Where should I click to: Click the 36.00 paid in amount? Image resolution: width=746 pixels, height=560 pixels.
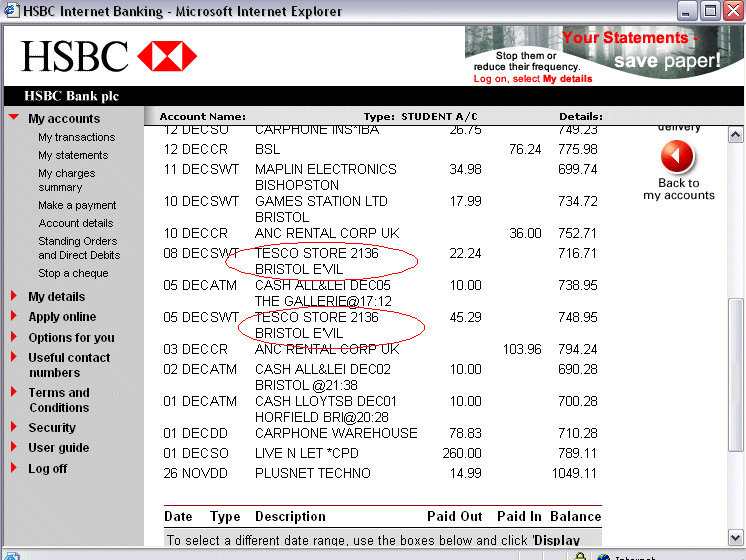pyautogui.click(x=525, y=233)
